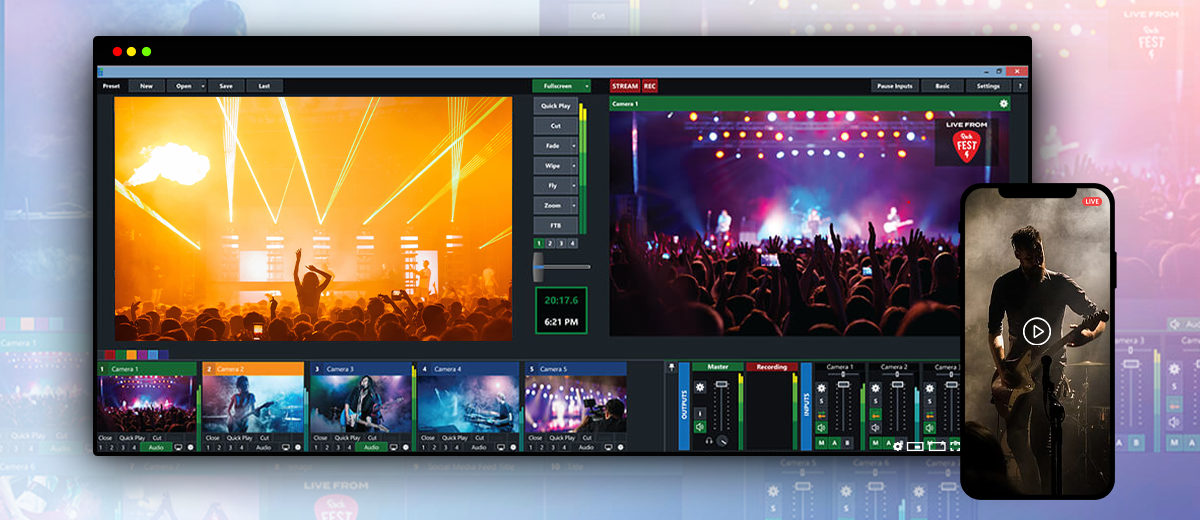Toggle Audio on Camera 1 input

click(156, 447)
